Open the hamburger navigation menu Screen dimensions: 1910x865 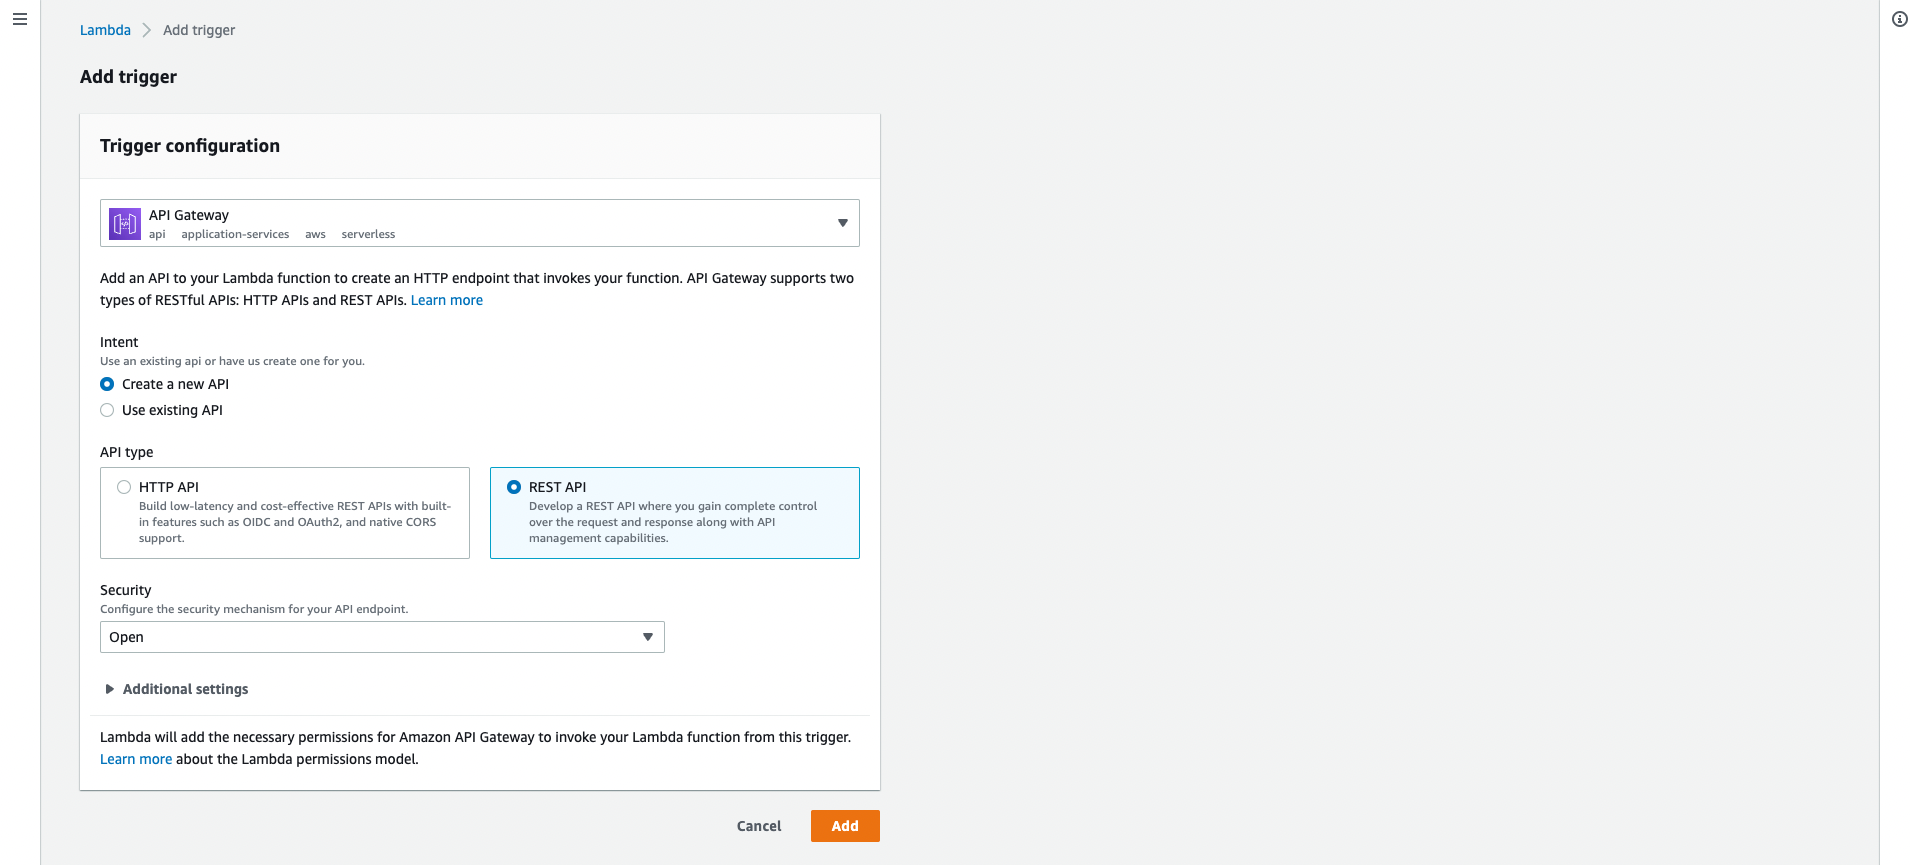click(20, 19)
